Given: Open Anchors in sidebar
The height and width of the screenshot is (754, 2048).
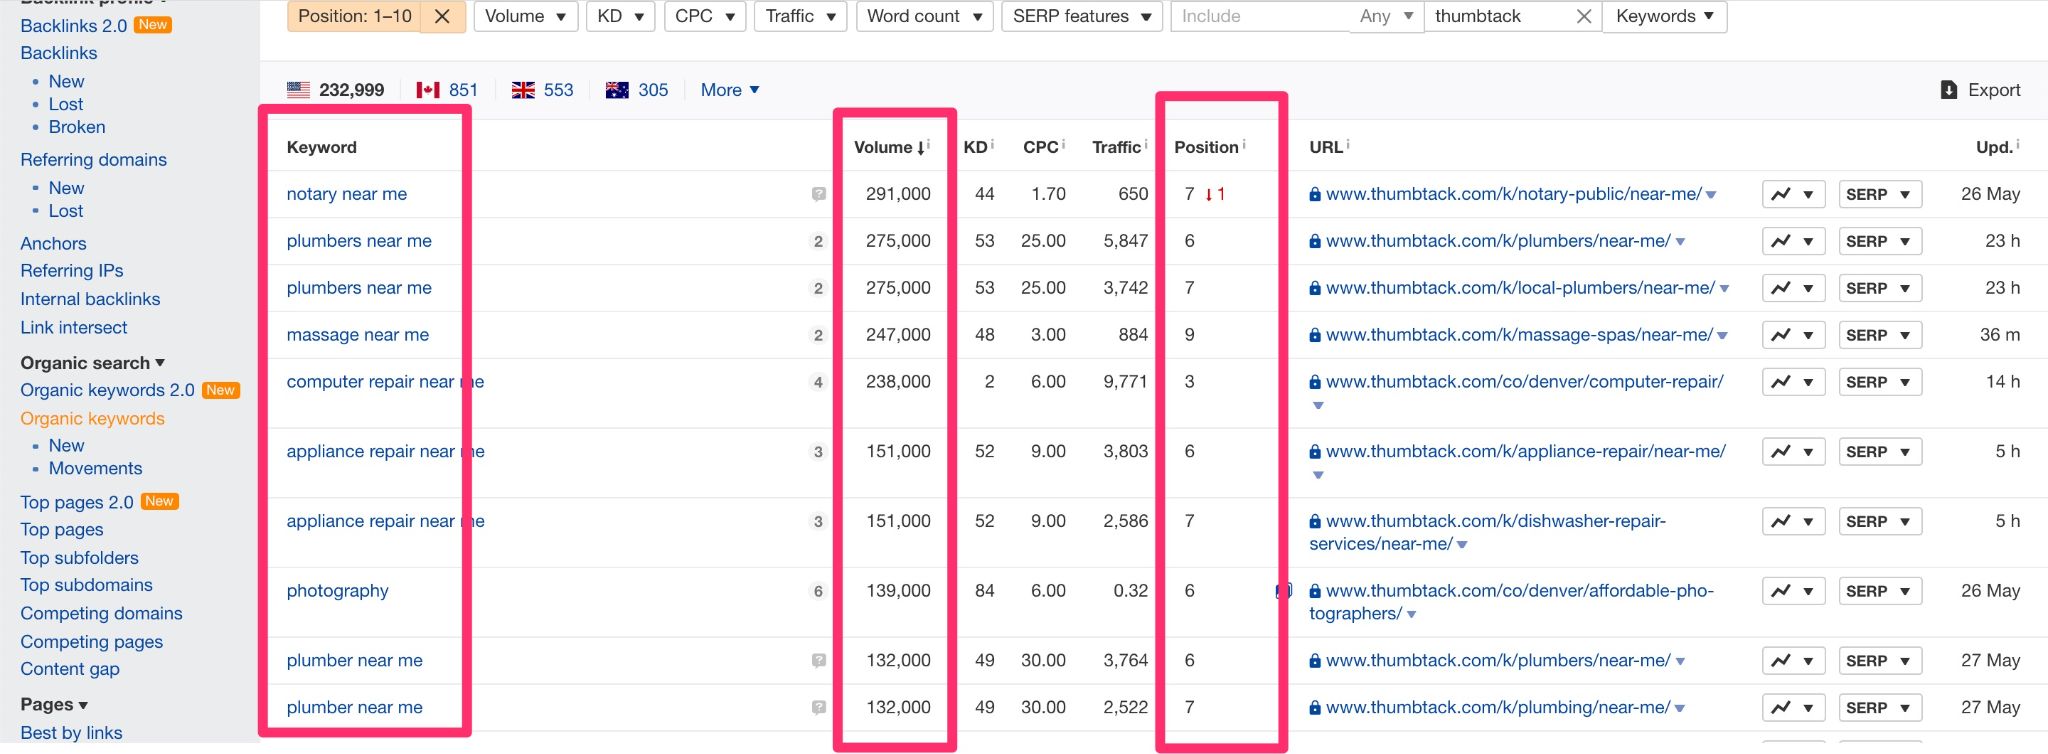Looking at the screenshot, I should point(53,244).
